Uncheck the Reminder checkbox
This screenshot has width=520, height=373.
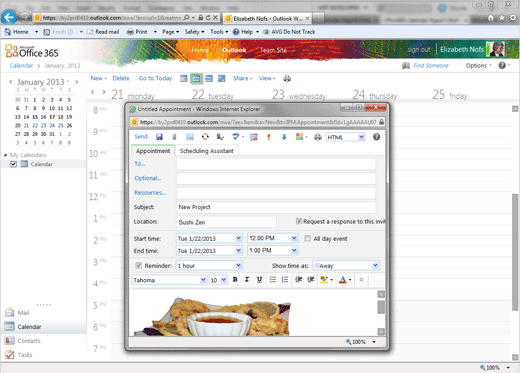[x=138, y=265]
